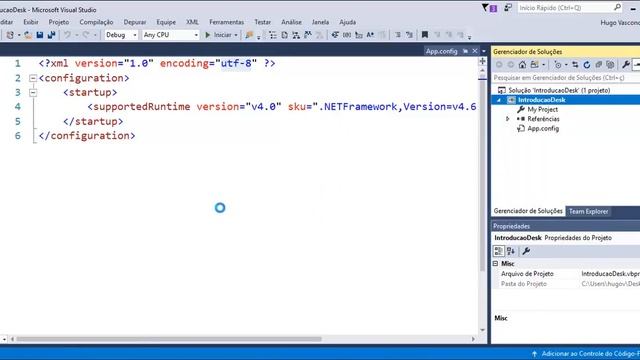Viewport: 640px width, 360px height.
Task: Click the Refresh icon in Solution Explorer
Action: coord(587,64)
